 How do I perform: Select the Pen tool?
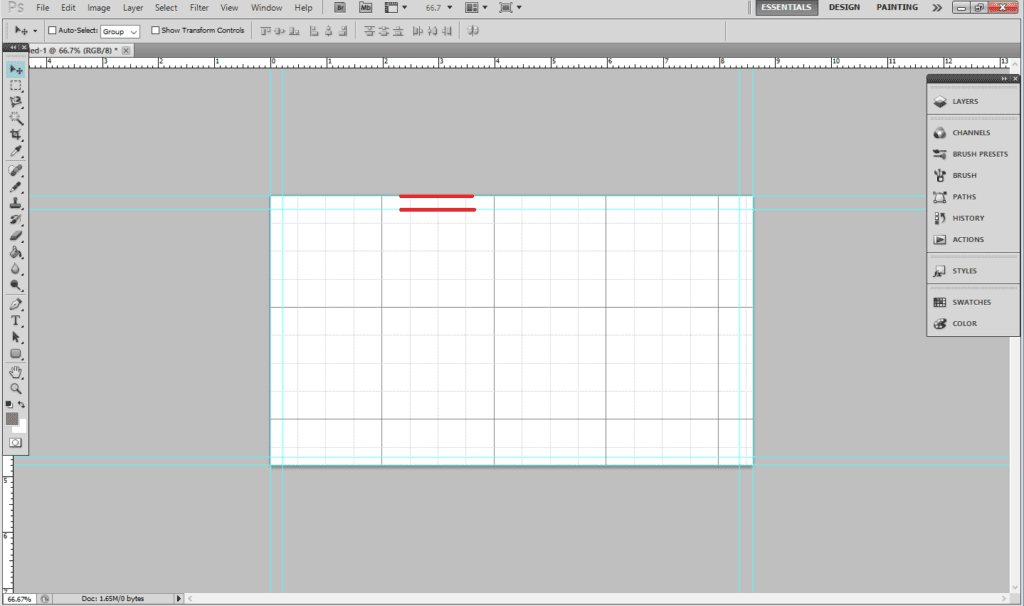tap(16, 304)
